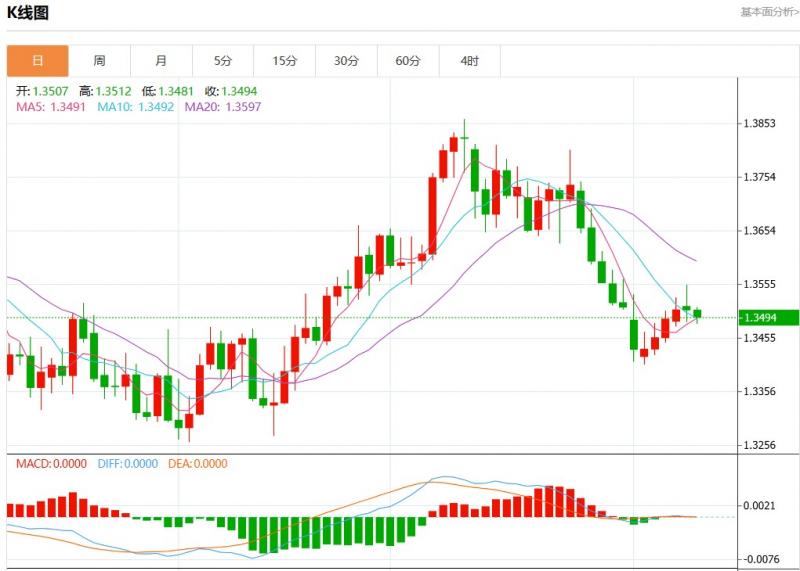Select the 日 daily chart tab

click(x=38, y=61)
